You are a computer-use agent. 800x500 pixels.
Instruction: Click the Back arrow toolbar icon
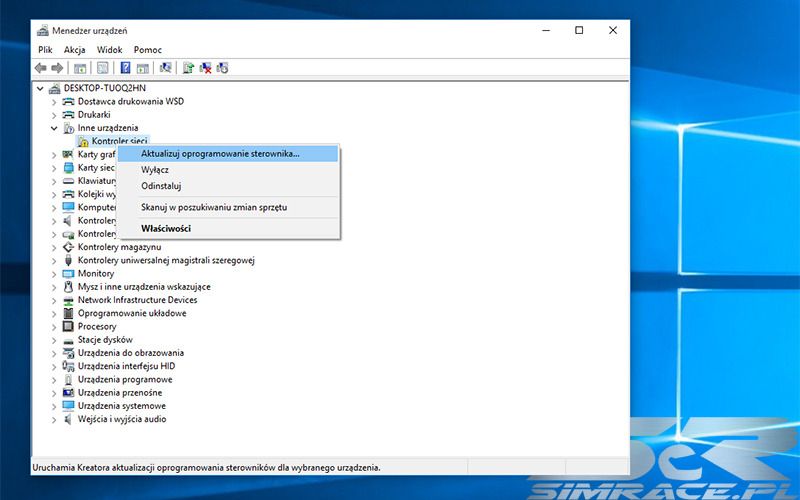click(x=41, y=68)
